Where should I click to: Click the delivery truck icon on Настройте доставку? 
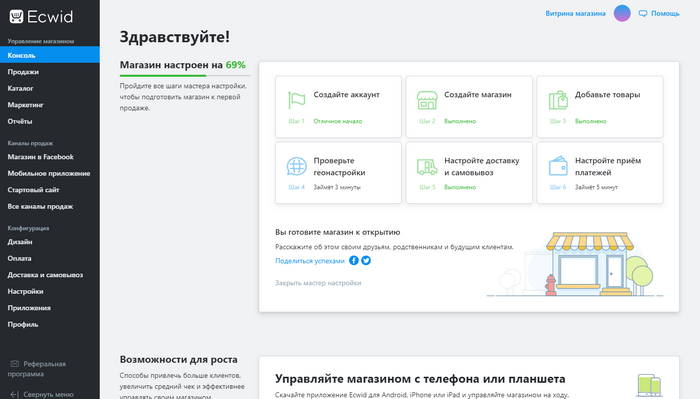pos(427,166)
